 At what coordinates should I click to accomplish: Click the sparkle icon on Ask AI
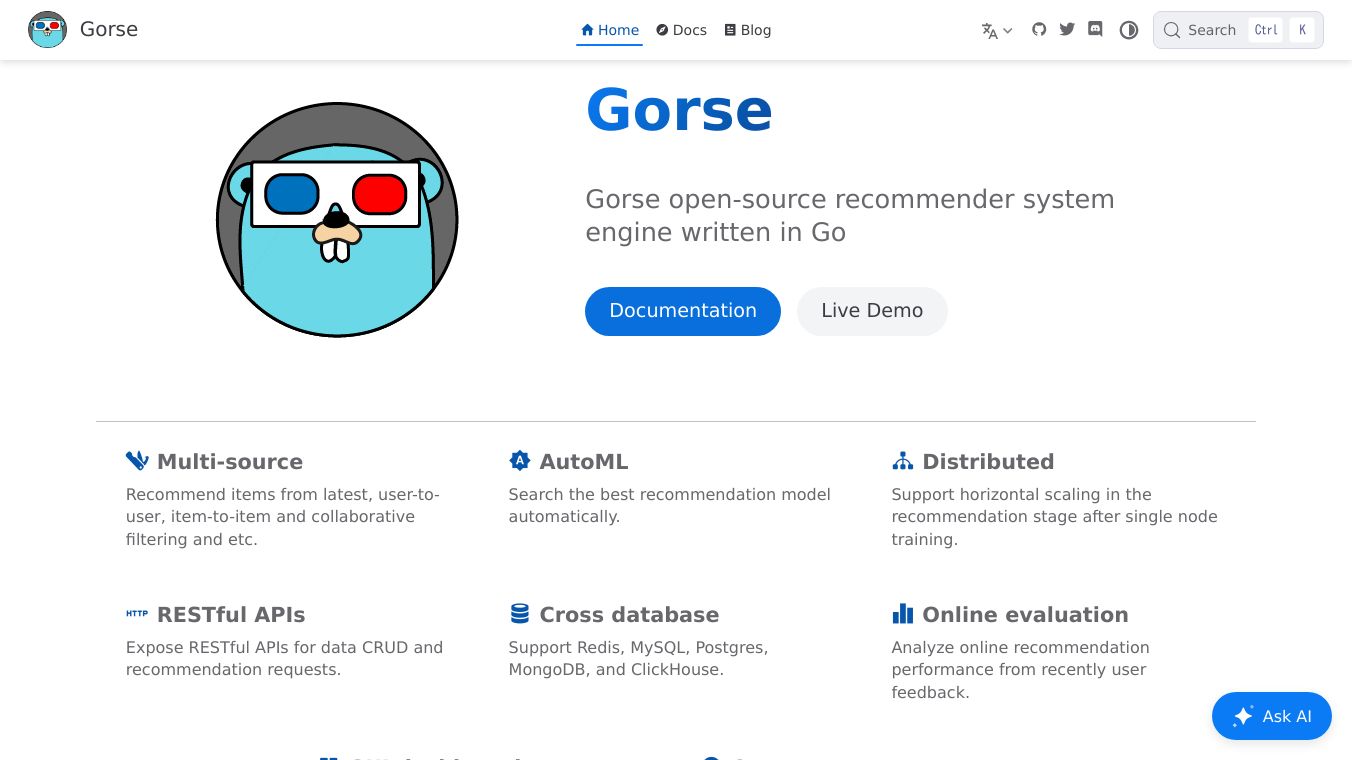click(1243, 716)
